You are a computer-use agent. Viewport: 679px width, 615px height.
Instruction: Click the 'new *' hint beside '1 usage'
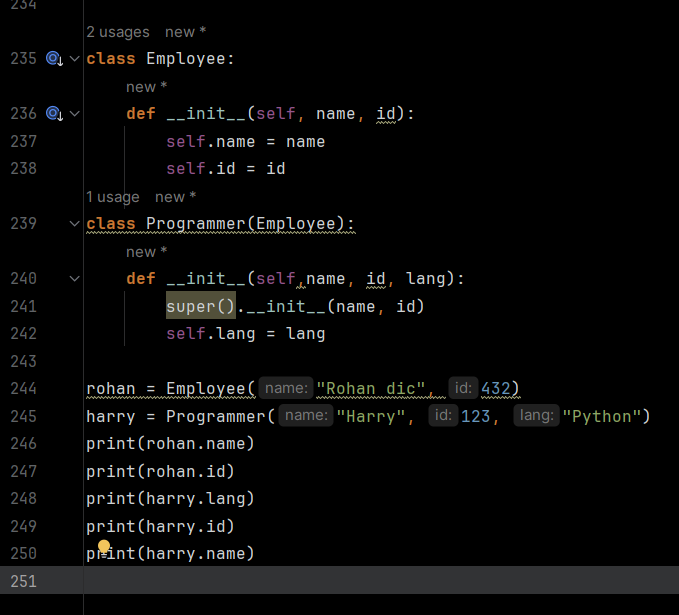click(175, 197)
